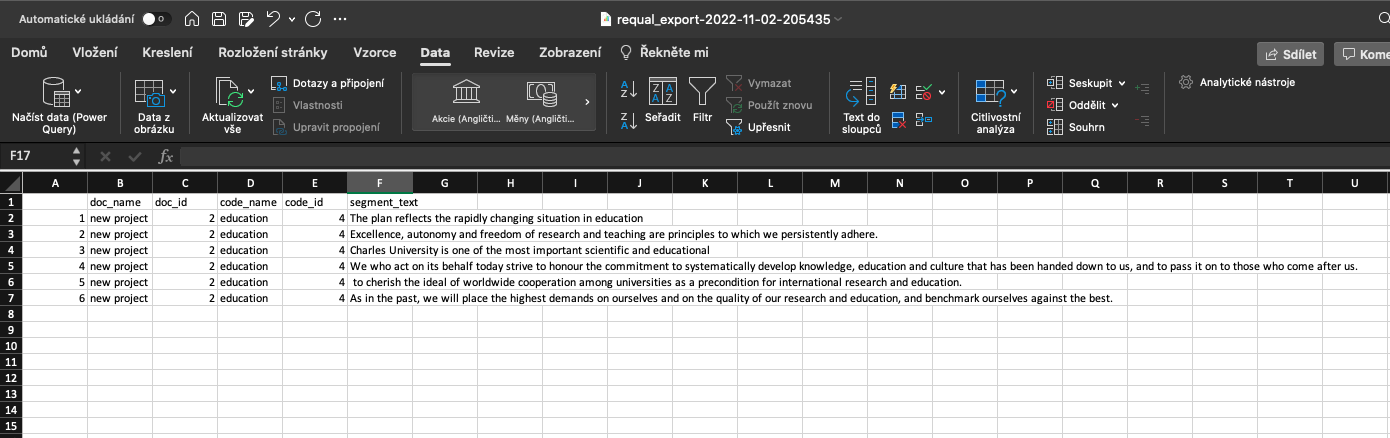Click the Flash Fill lightning icon
1390x438 pixels.
898,93
